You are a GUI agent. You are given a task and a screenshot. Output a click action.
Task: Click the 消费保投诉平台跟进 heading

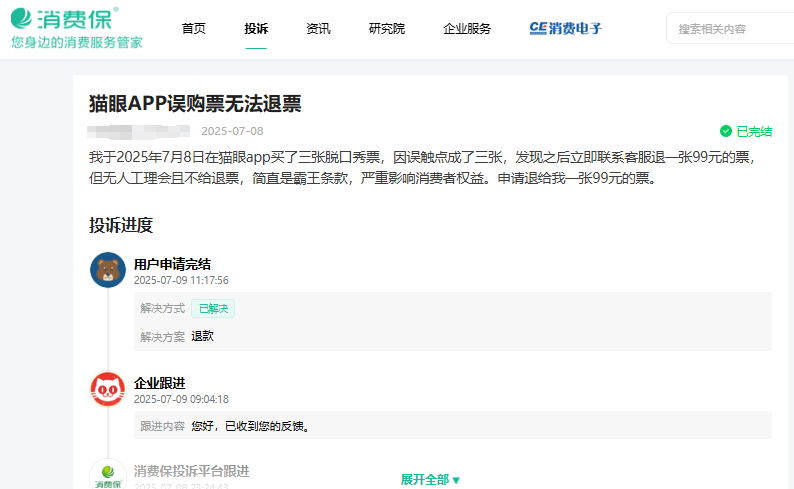pos(191,471)
